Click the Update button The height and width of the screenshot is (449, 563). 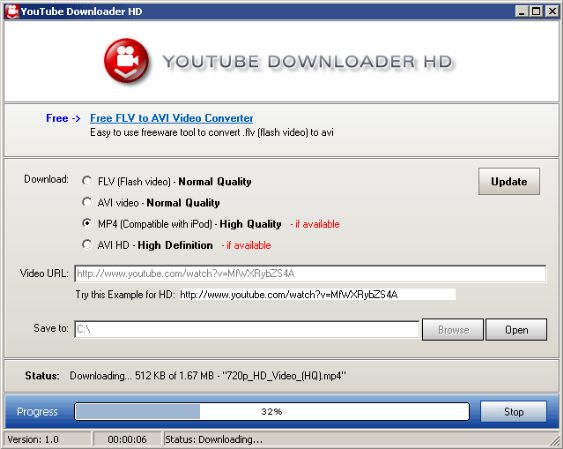(509, 181)
